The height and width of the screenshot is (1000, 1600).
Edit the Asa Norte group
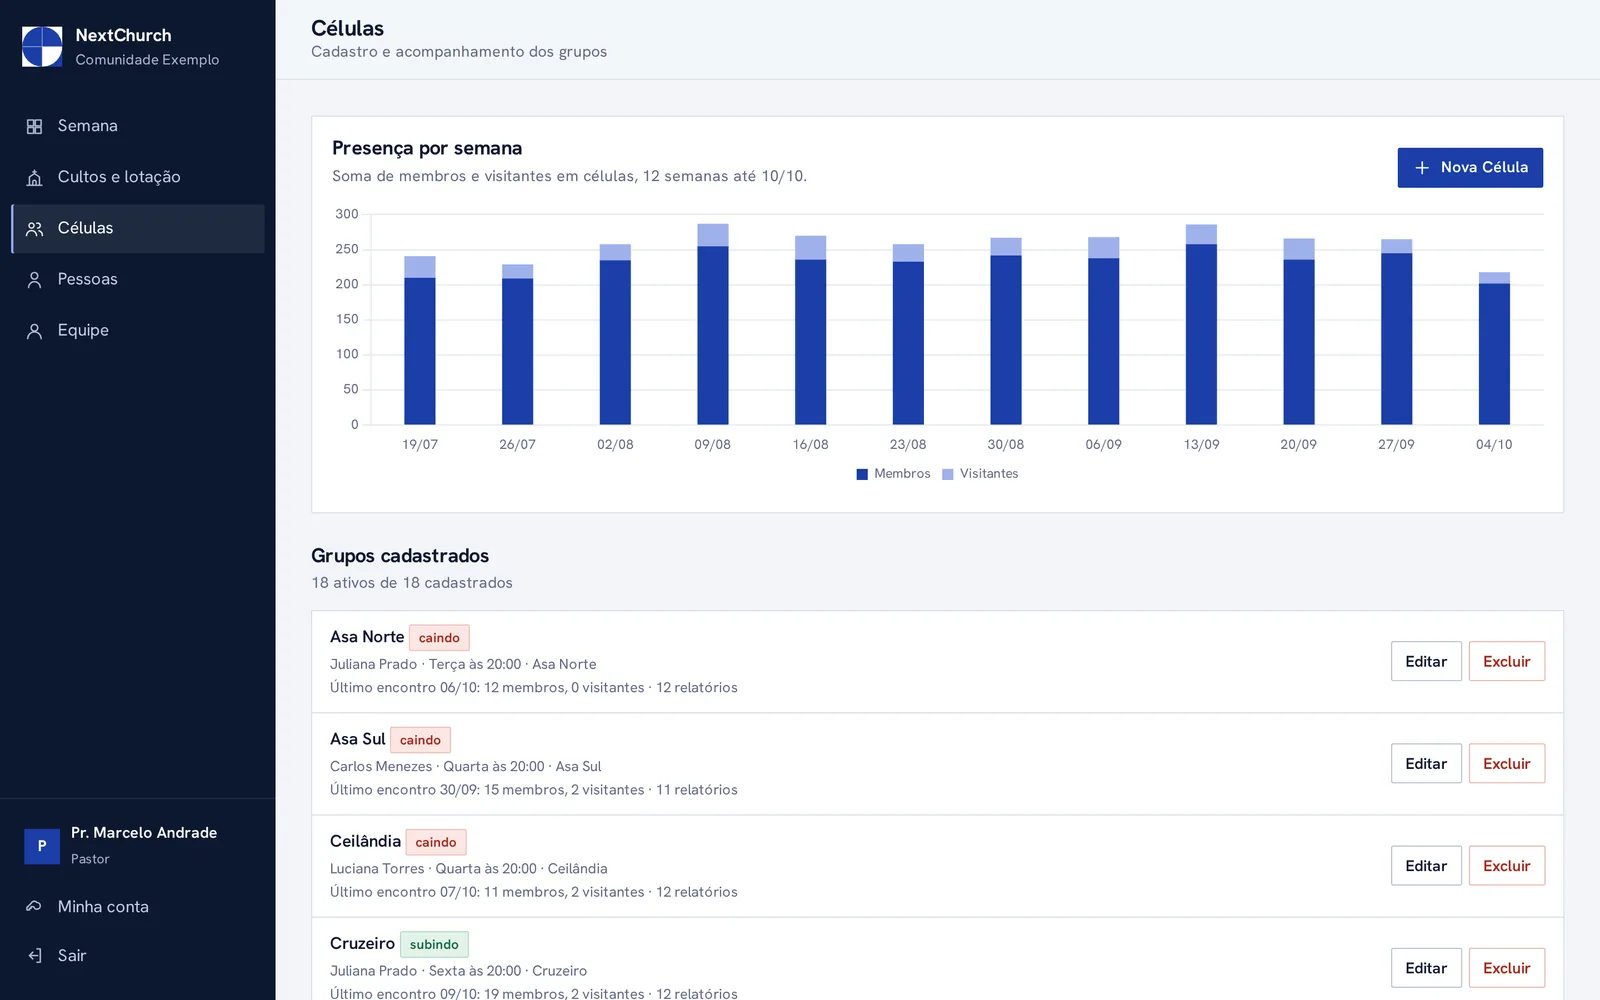(1426, 661)
